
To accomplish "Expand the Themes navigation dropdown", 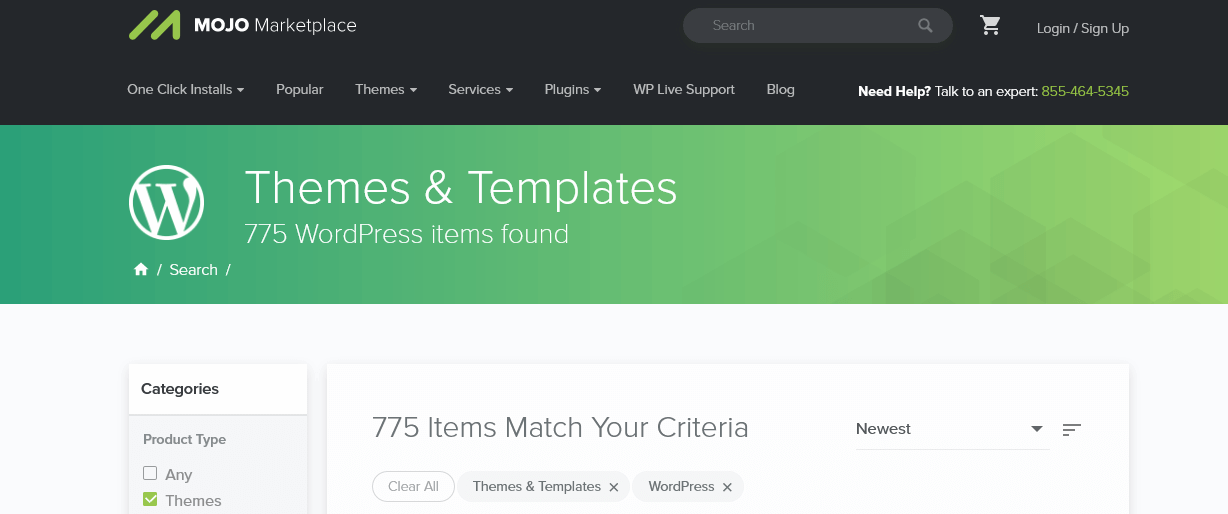I will click(x=386, y=89).
